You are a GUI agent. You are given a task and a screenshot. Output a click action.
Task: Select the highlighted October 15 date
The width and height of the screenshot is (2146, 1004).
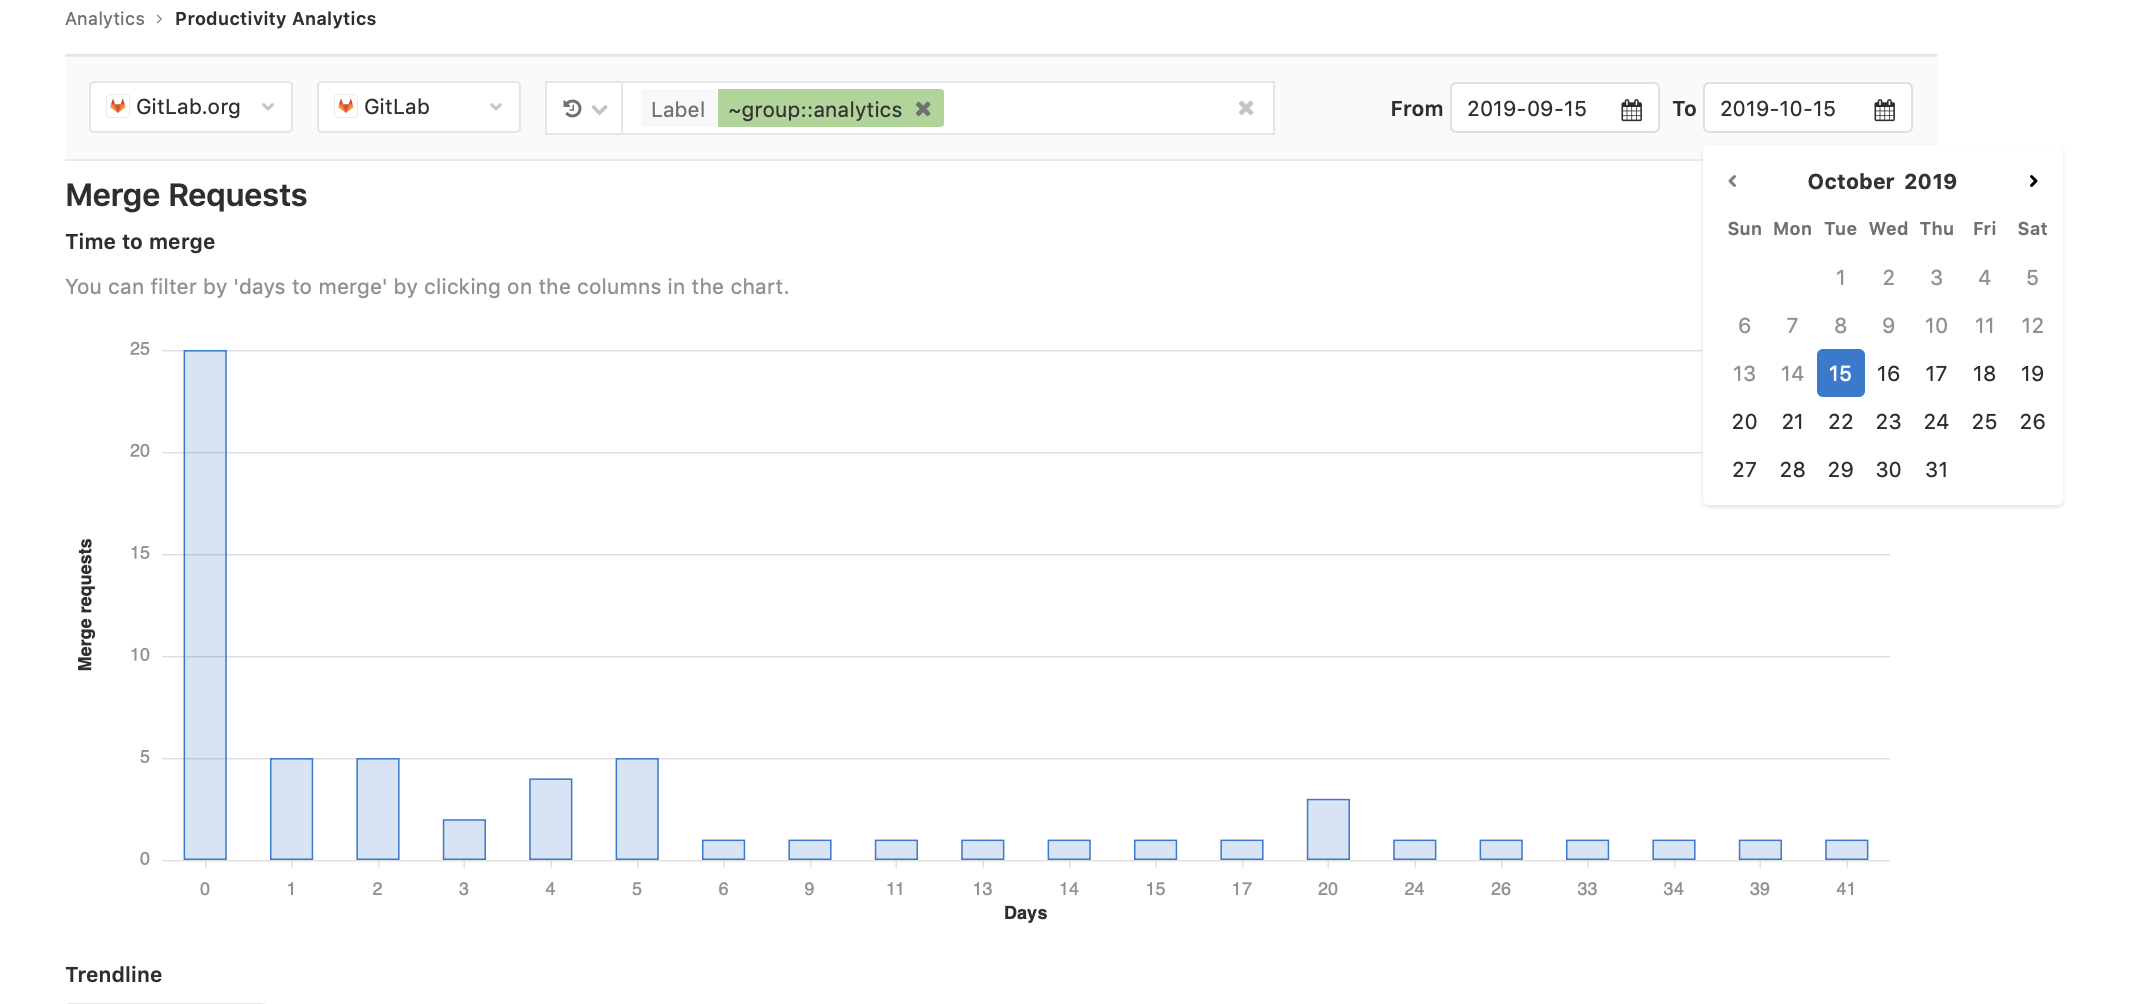[x=1840, y=373]
